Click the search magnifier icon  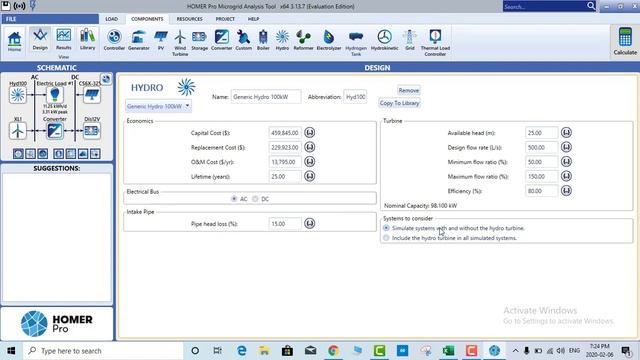(x=591, y=6)
